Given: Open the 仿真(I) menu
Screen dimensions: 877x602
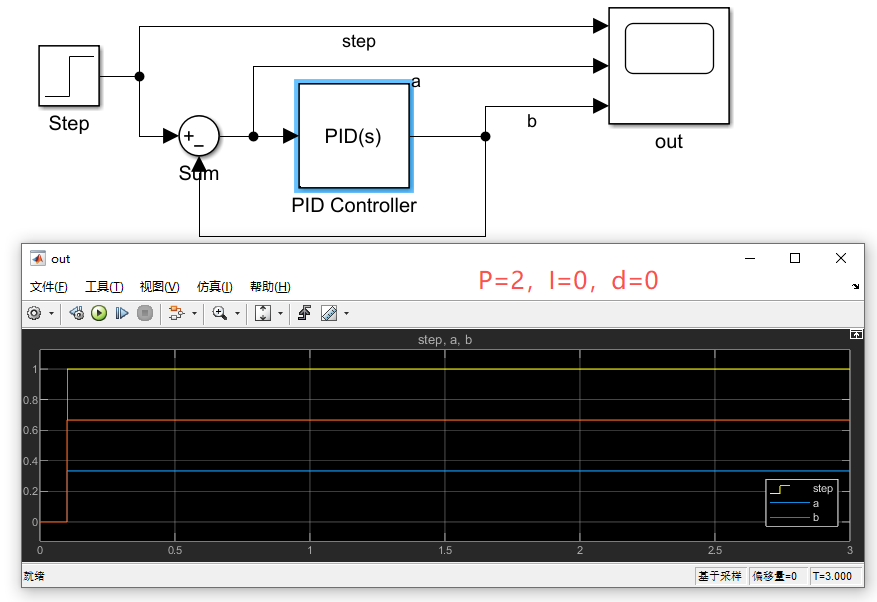Looking at the screenshot, I should (x=215, y=287).
